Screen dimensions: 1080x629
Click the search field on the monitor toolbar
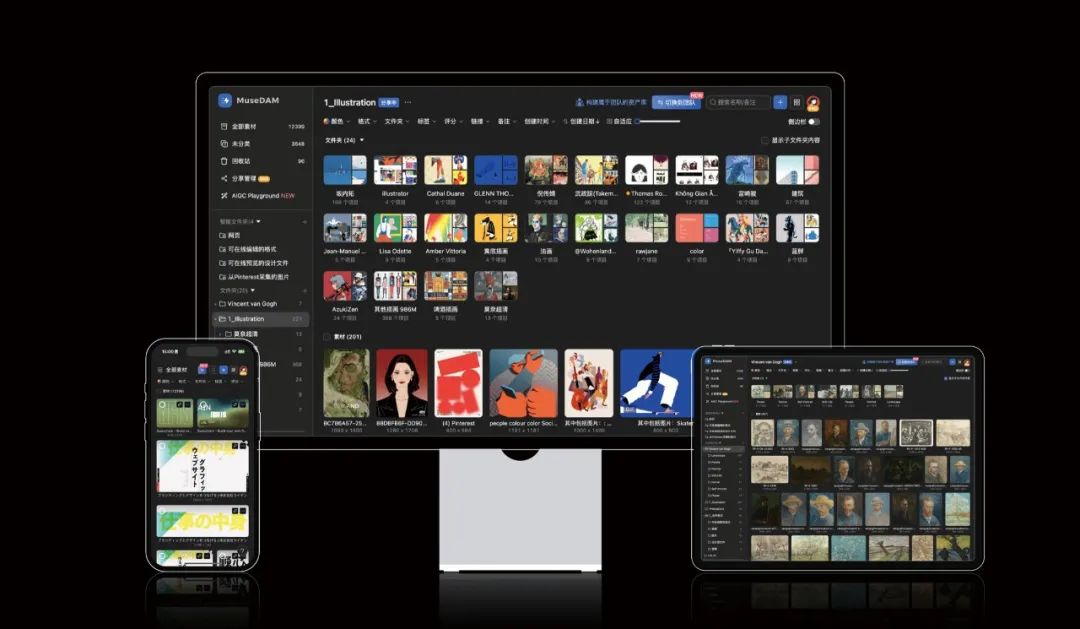[738, 102]
